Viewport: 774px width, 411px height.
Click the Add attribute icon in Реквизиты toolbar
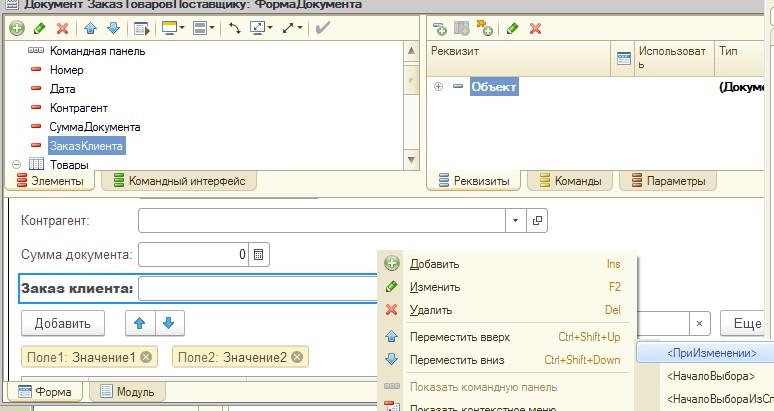[x=440, y=29]
